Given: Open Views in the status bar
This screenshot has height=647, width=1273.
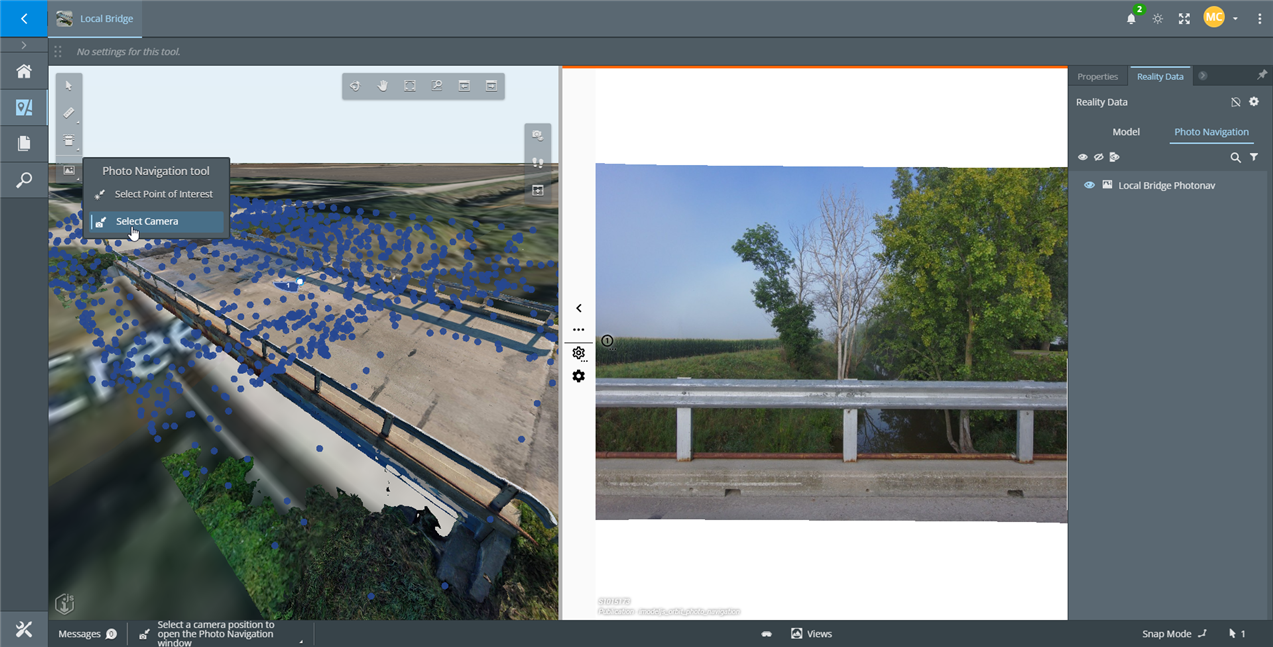Looking at the screenshot, I should click(811, 634).
